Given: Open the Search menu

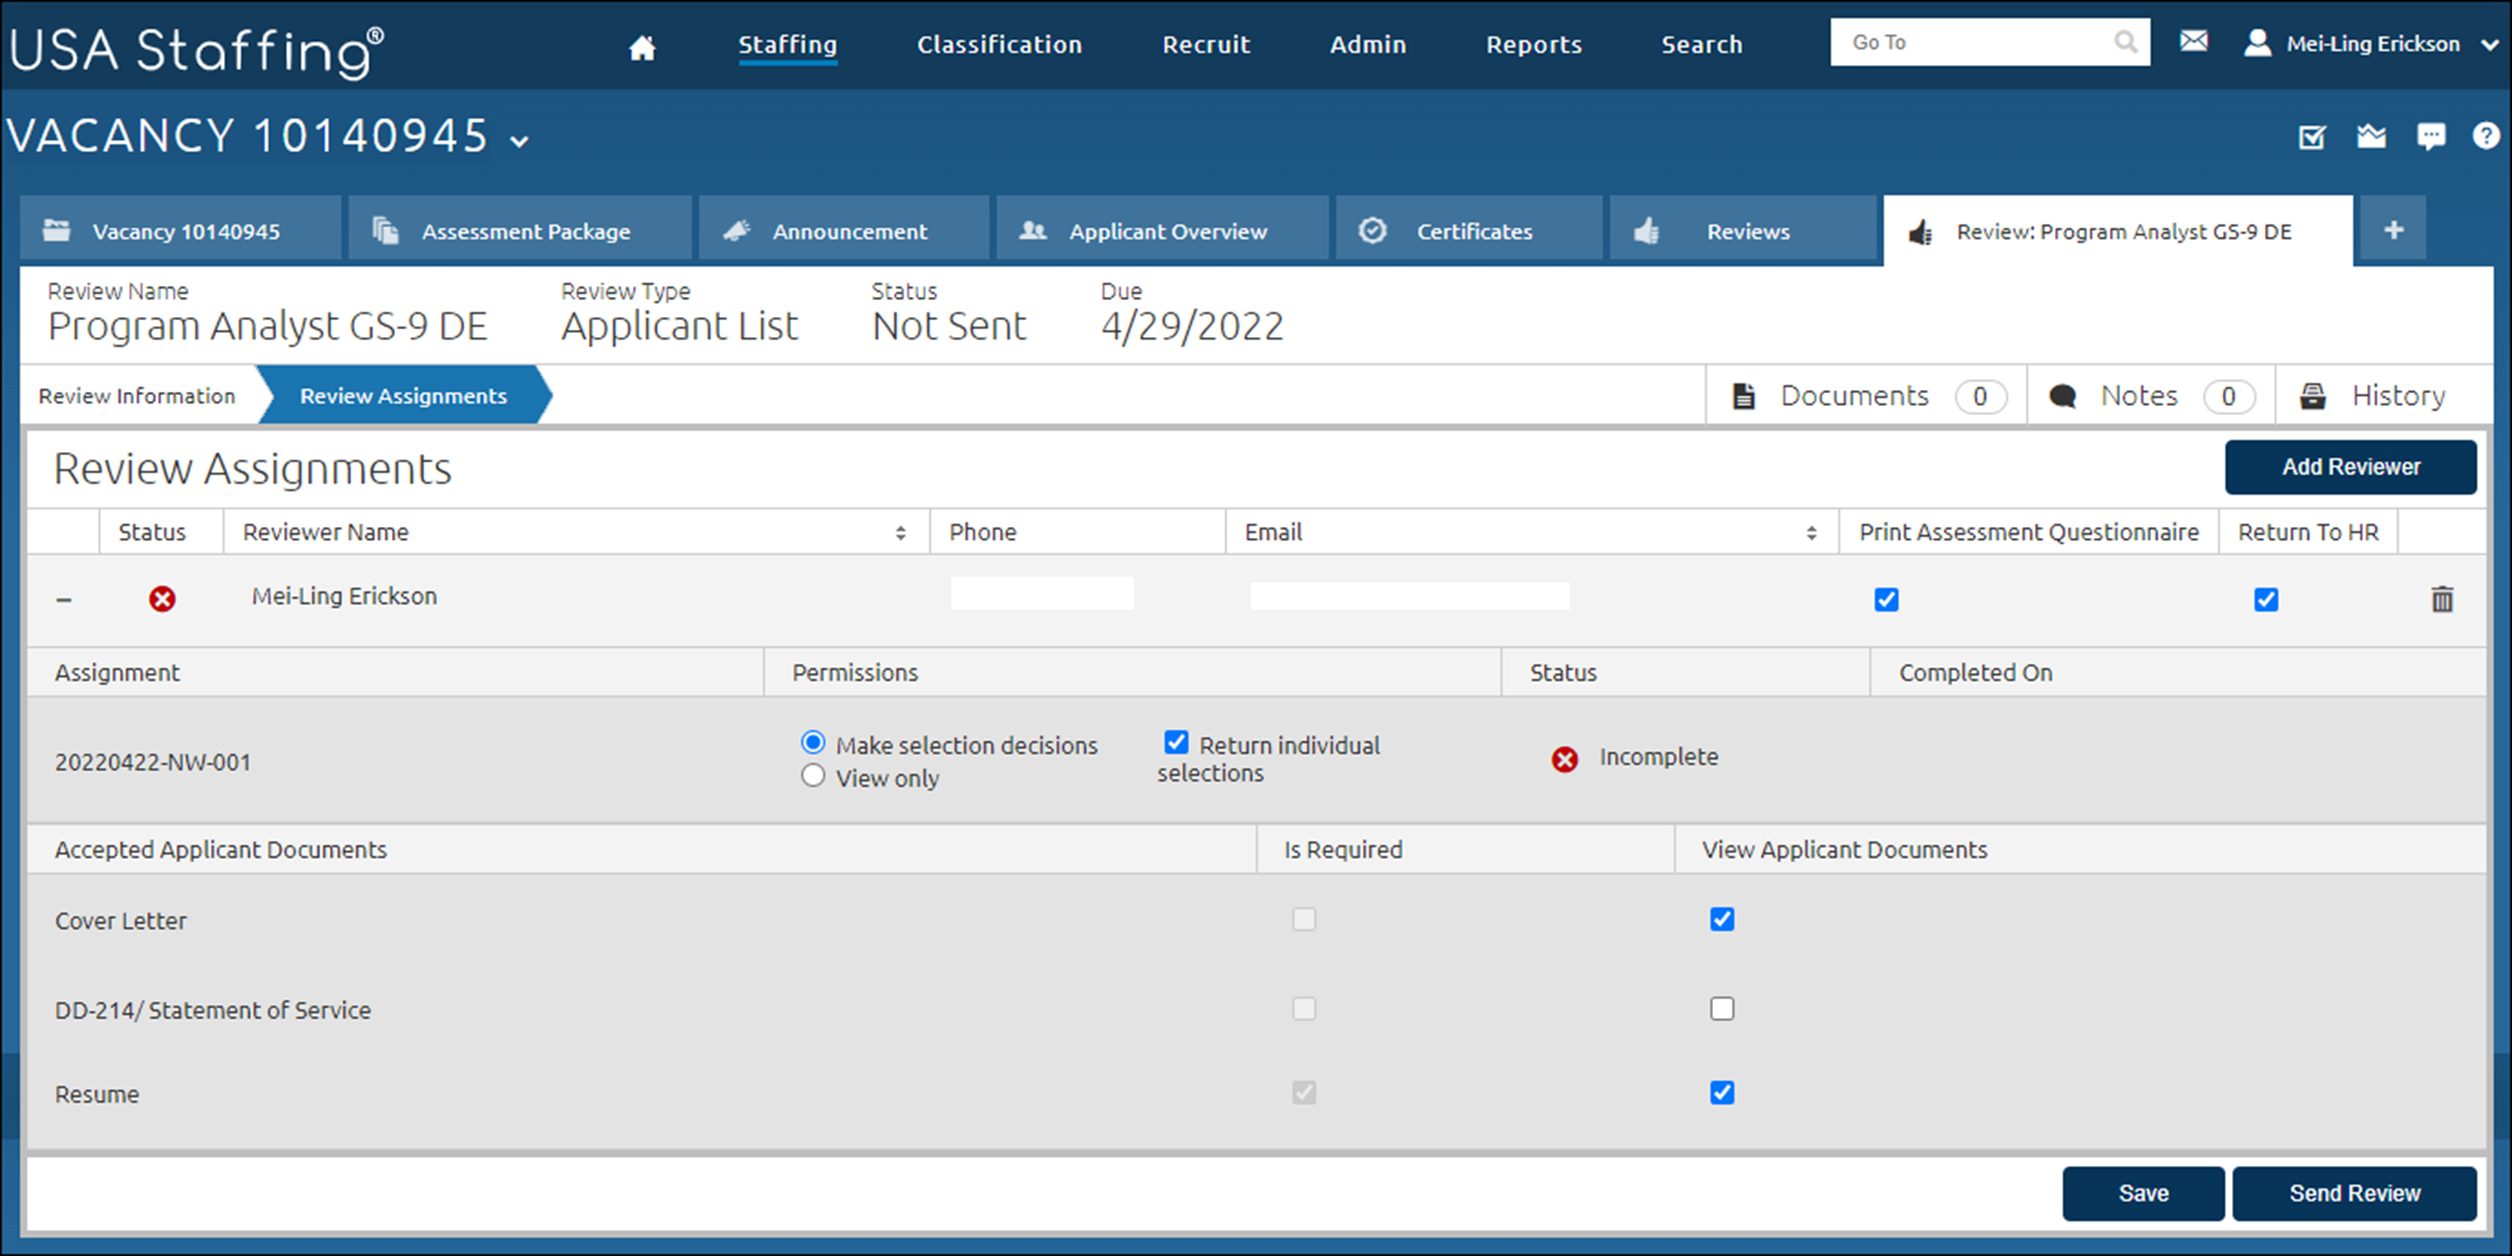Looking at the screenshot, I should [x=1701, y=45].
